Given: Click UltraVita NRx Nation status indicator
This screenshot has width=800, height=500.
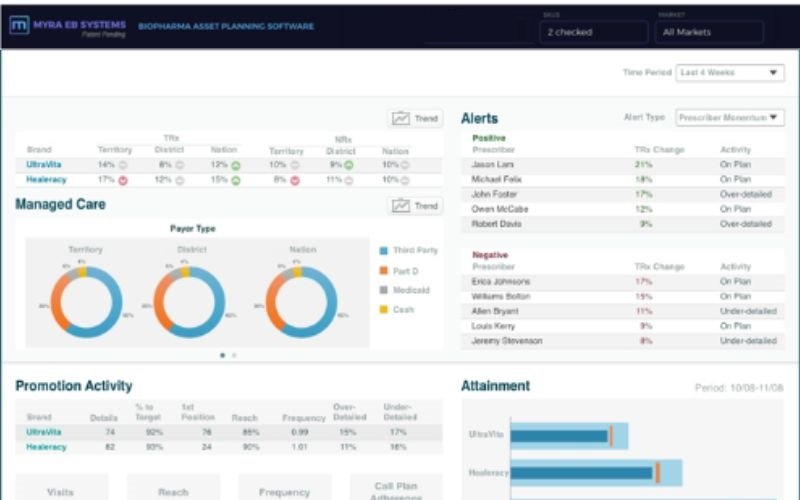Looking at the screenshot, I should coord(405,165).
